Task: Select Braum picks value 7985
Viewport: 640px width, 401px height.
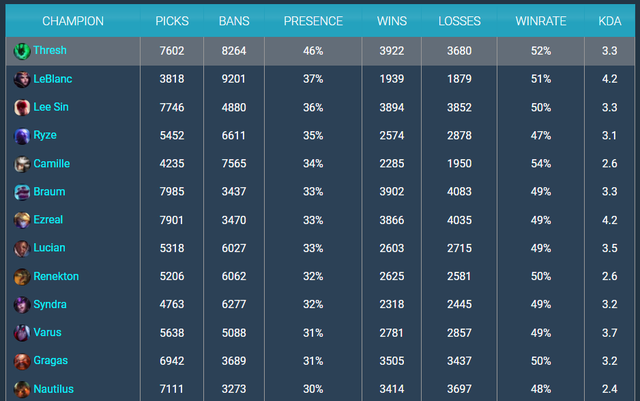Action: 172,192
